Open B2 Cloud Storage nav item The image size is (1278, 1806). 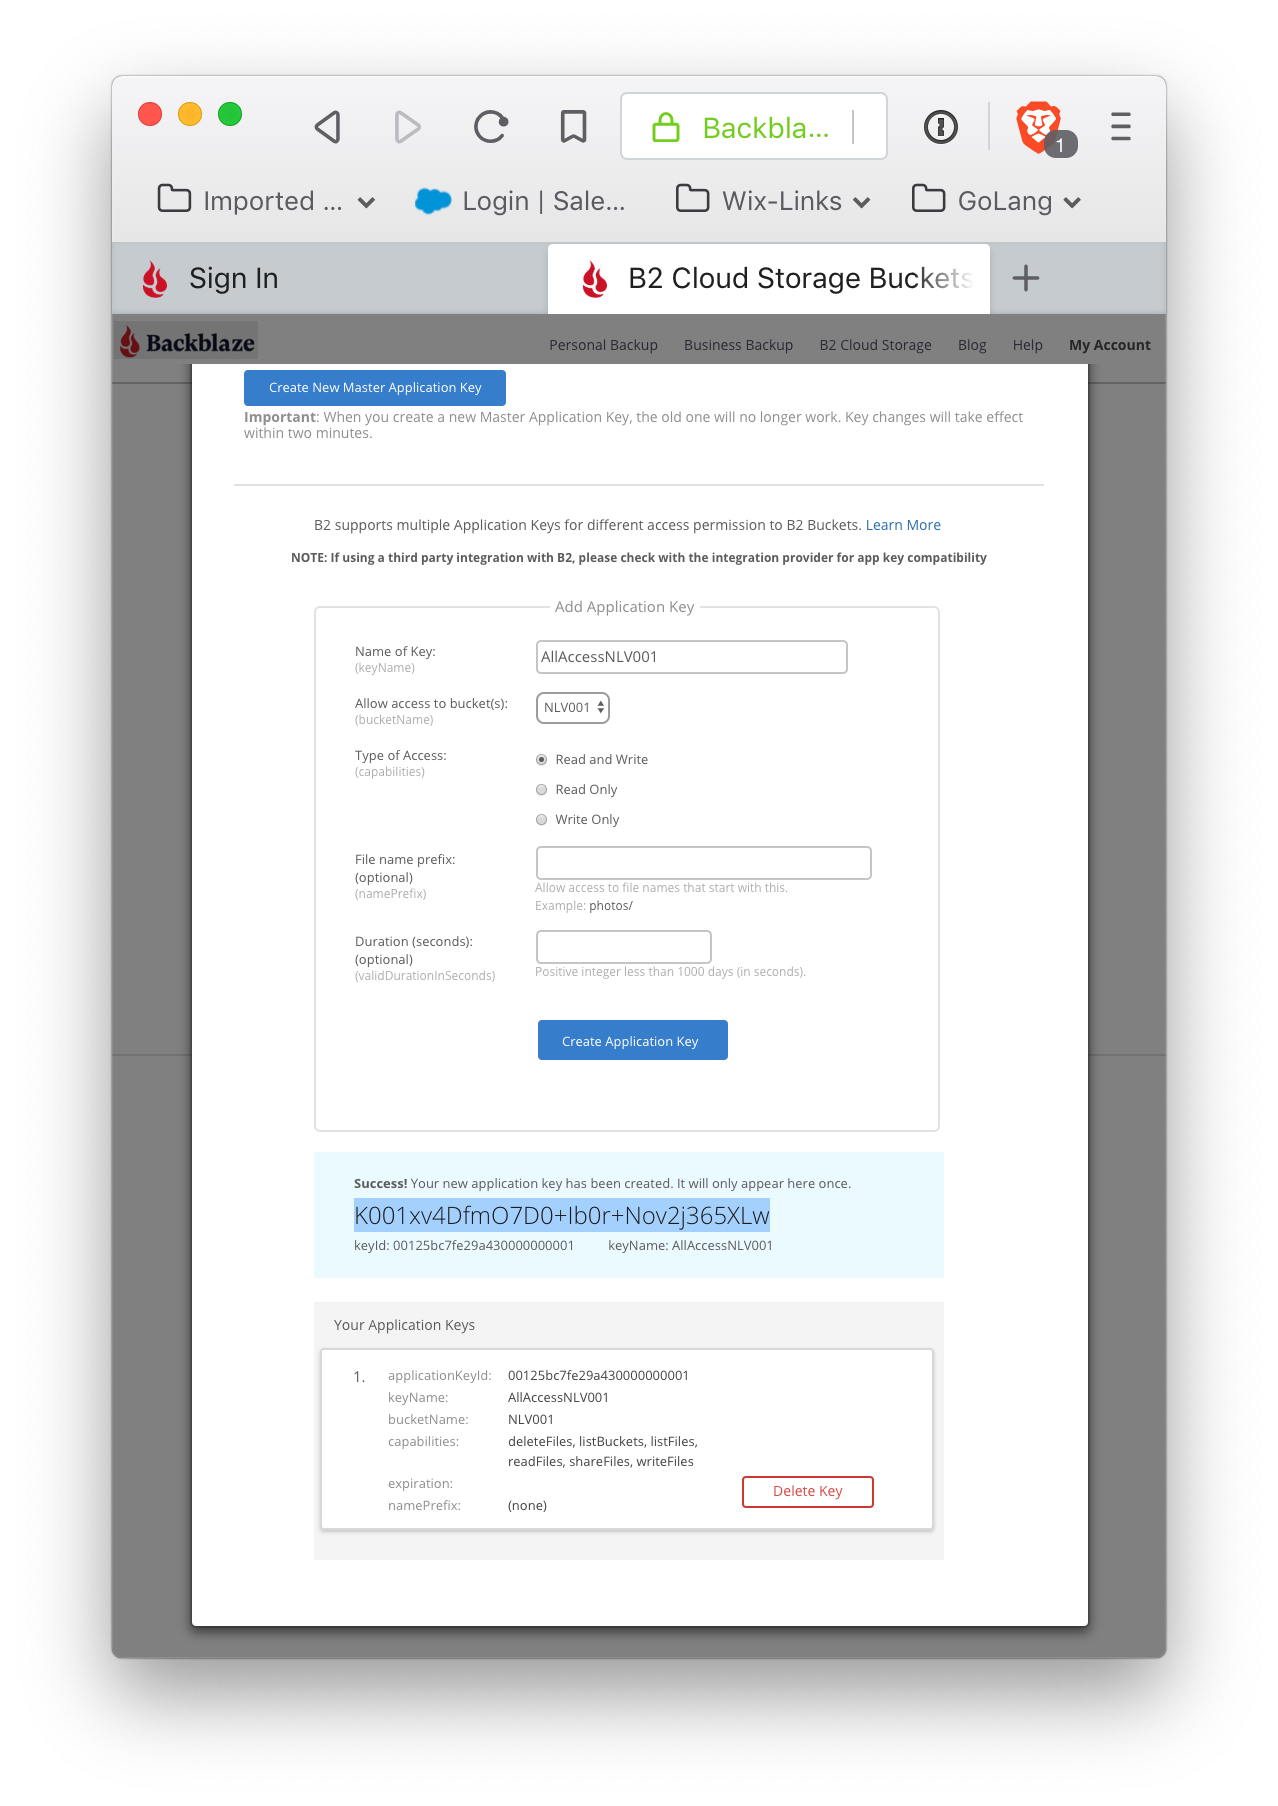[x=875, y=345]
